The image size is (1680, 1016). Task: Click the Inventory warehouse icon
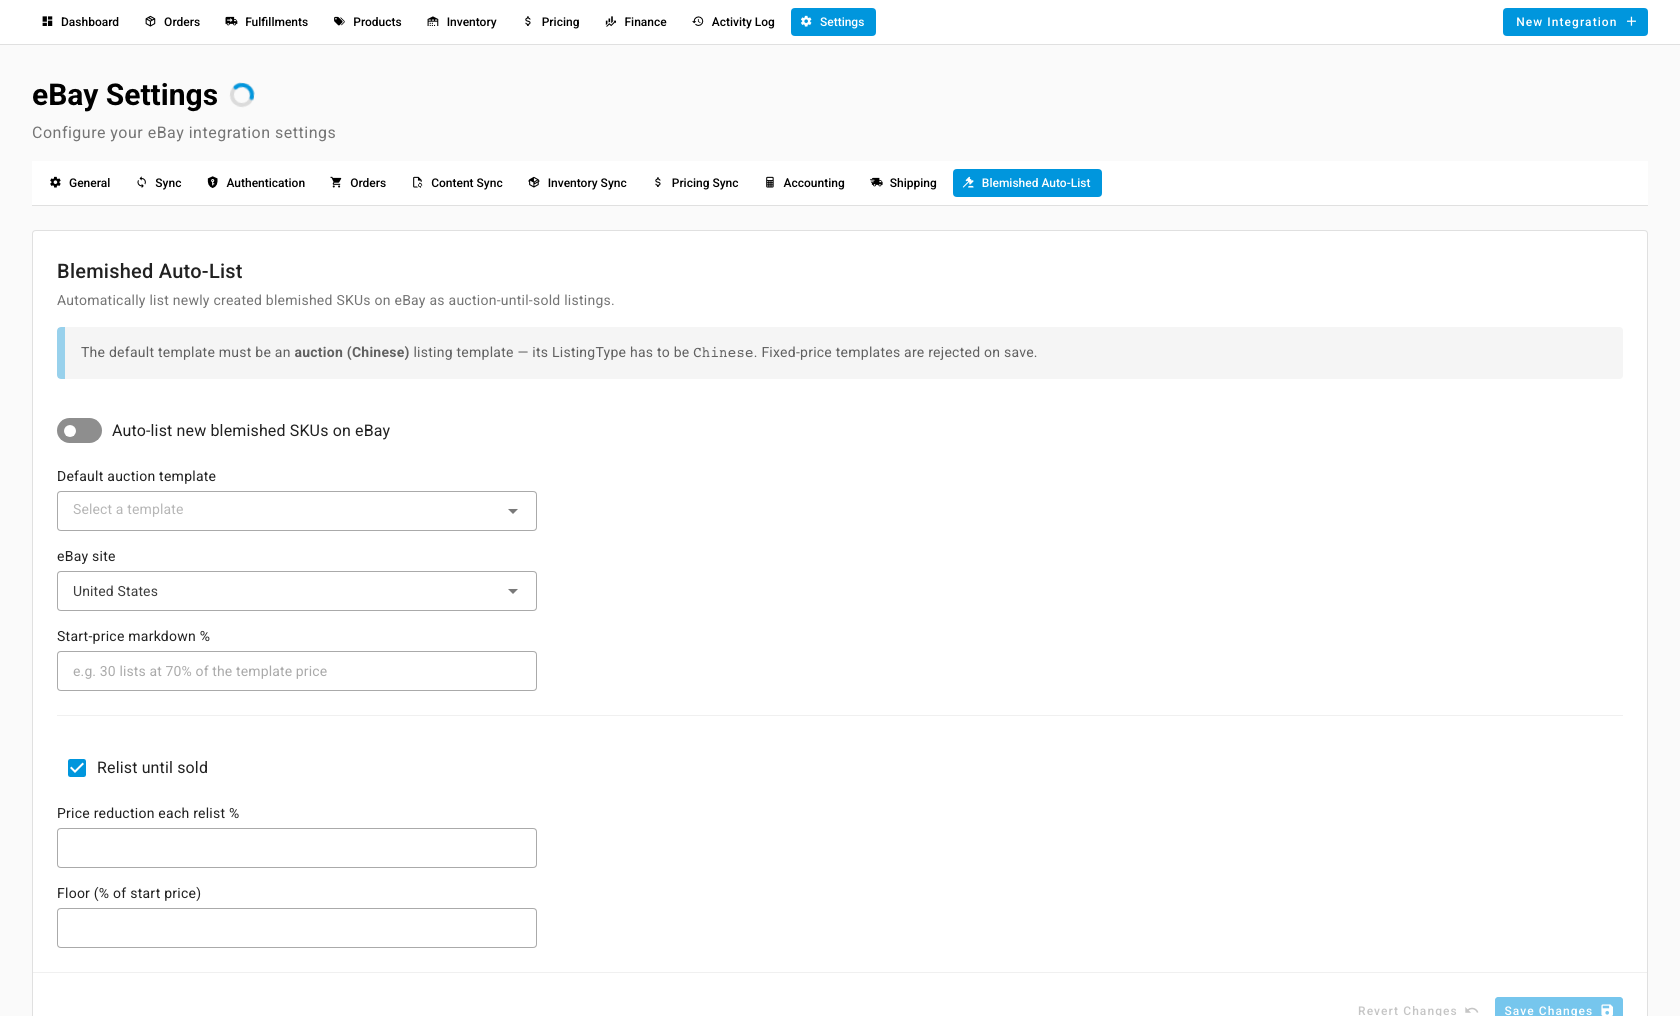click(x=433, y=22)
